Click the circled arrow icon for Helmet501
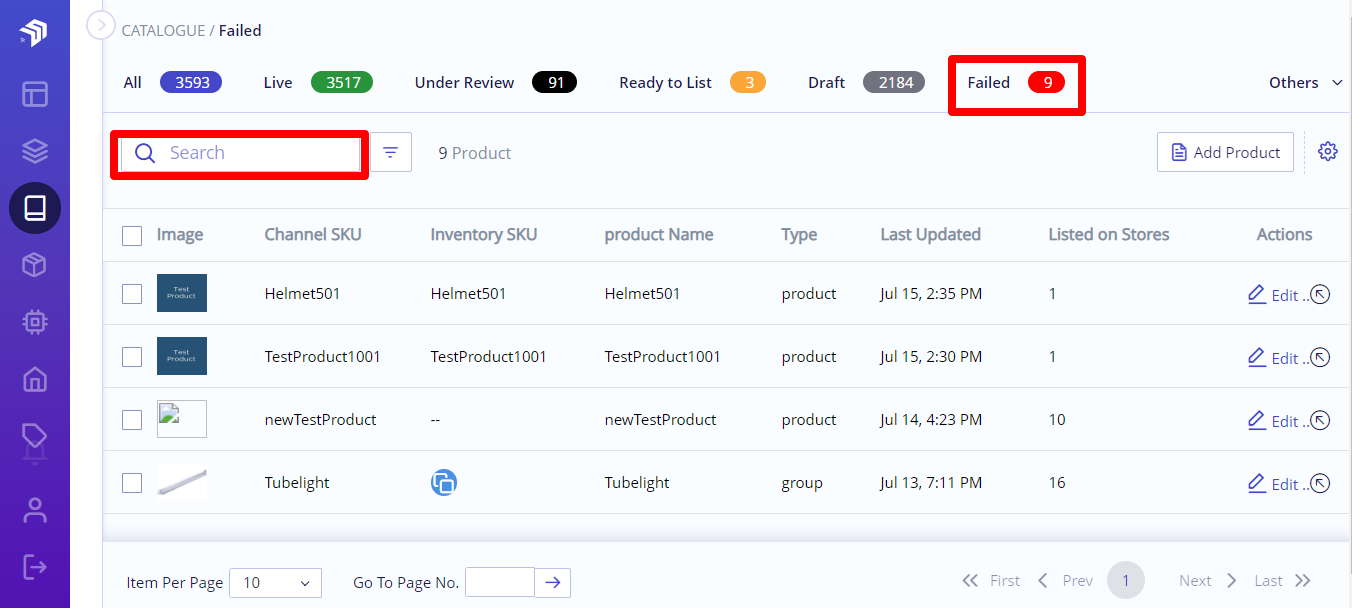Screen dimensions: 1352x608 [1320, 294]
